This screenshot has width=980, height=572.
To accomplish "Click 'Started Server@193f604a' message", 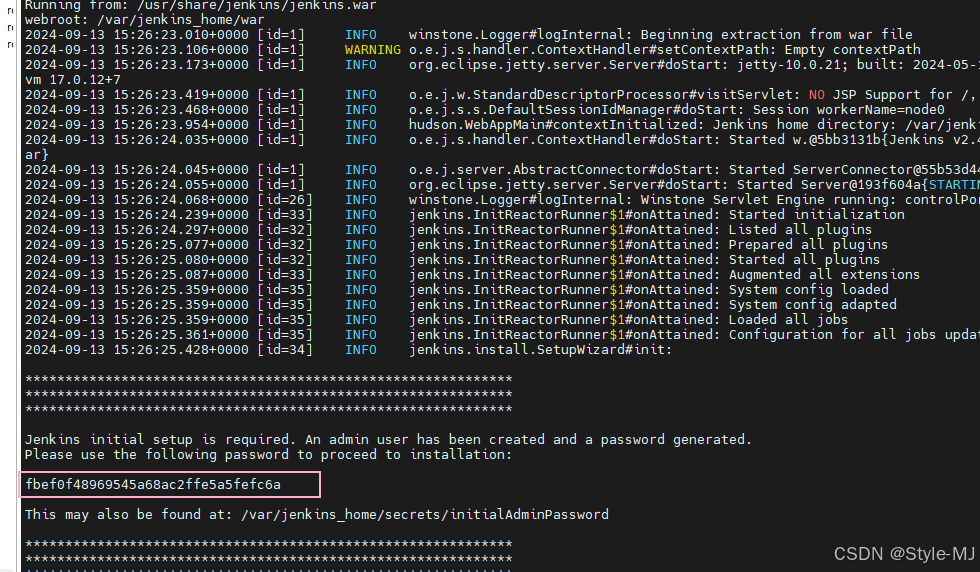I will (828, 185).
